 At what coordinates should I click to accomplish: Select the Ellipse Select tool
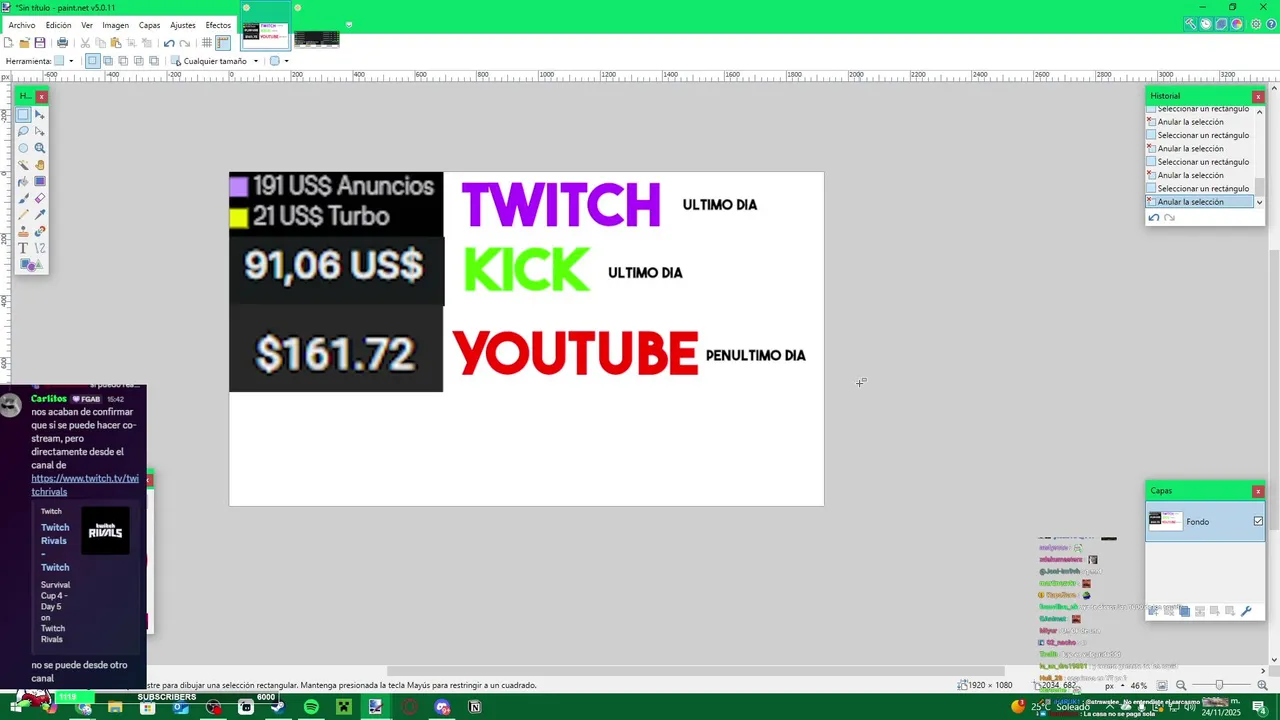click(23, 148)
